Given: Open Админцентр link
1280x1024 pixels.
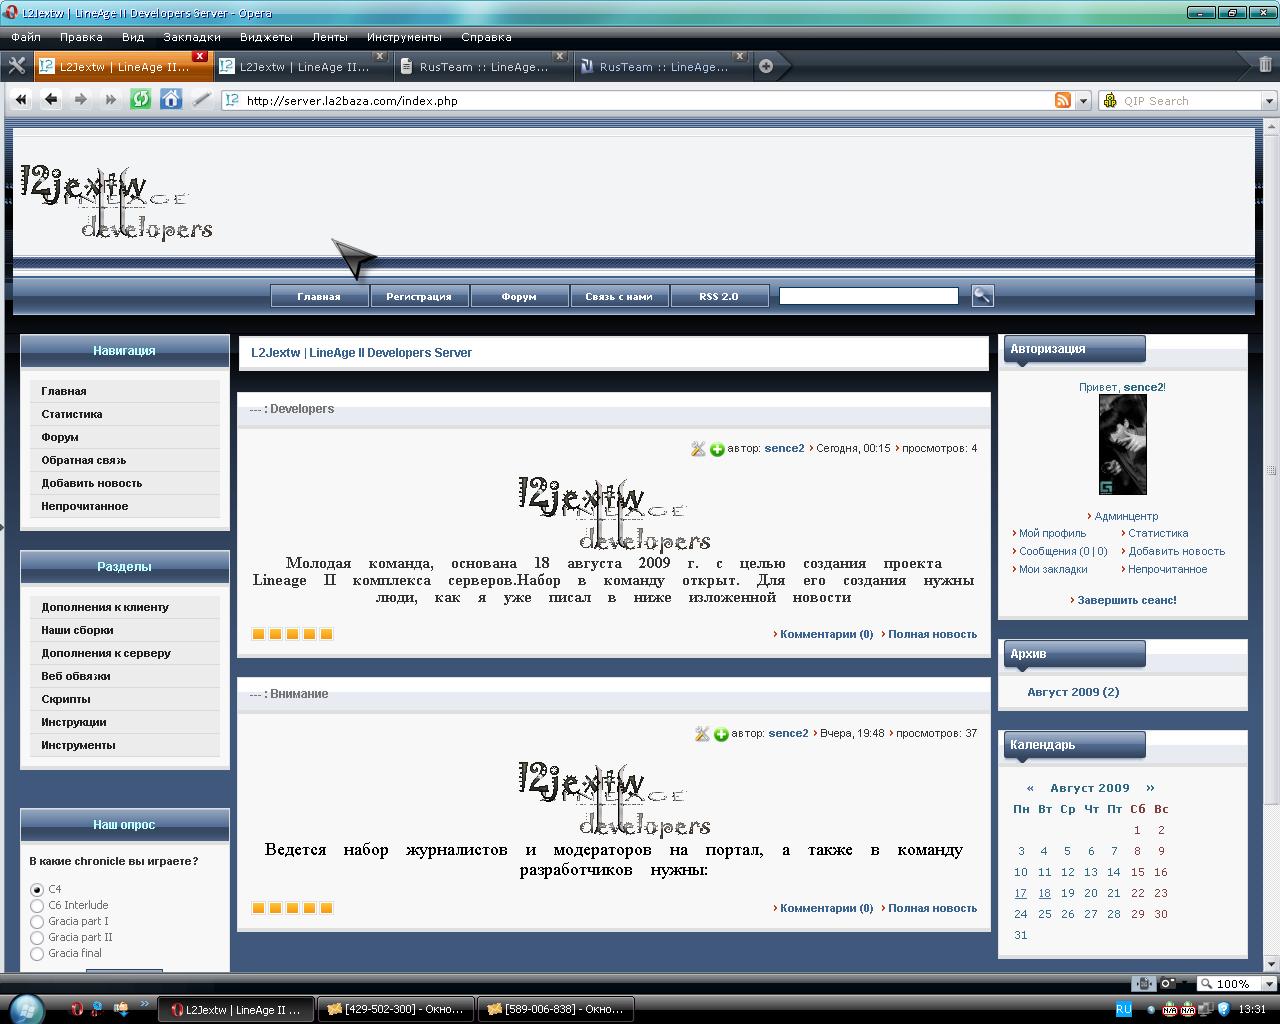Looking at the screenshot, I should coord(1126,516).
